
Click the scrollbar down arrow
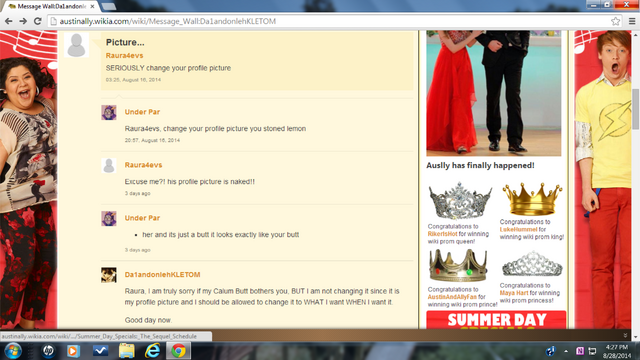[636, 337]
